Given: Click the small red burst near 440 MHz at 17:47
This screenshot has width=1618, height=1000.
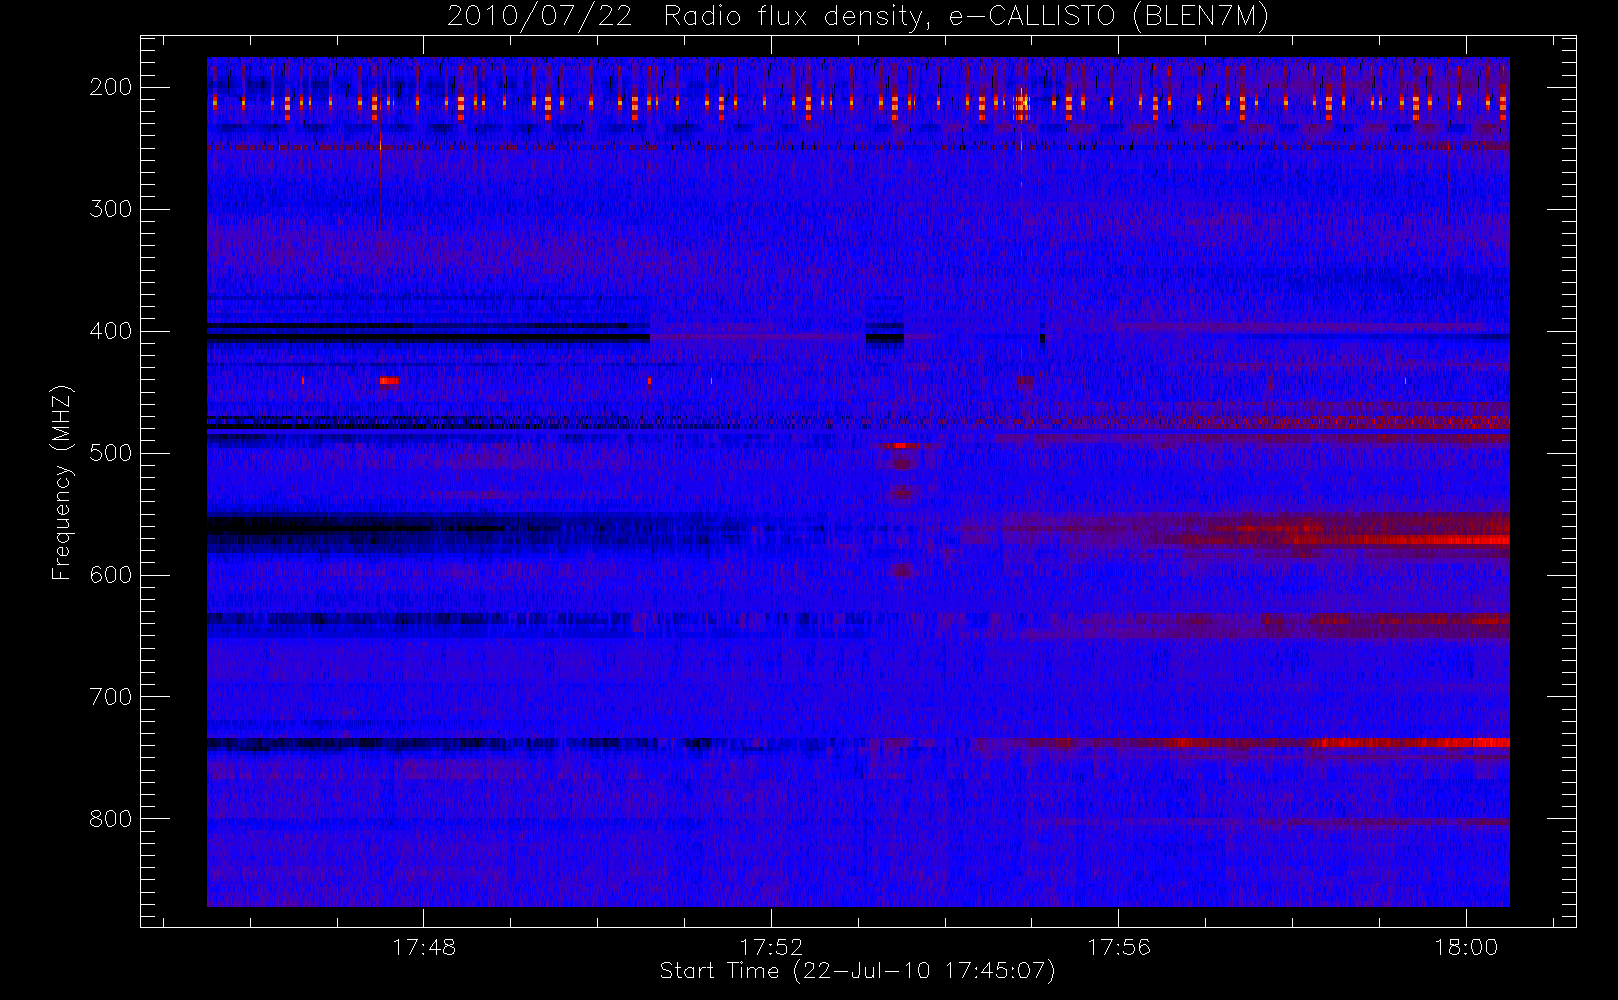Looking at the screenshot, I should (x=390, y=380).
